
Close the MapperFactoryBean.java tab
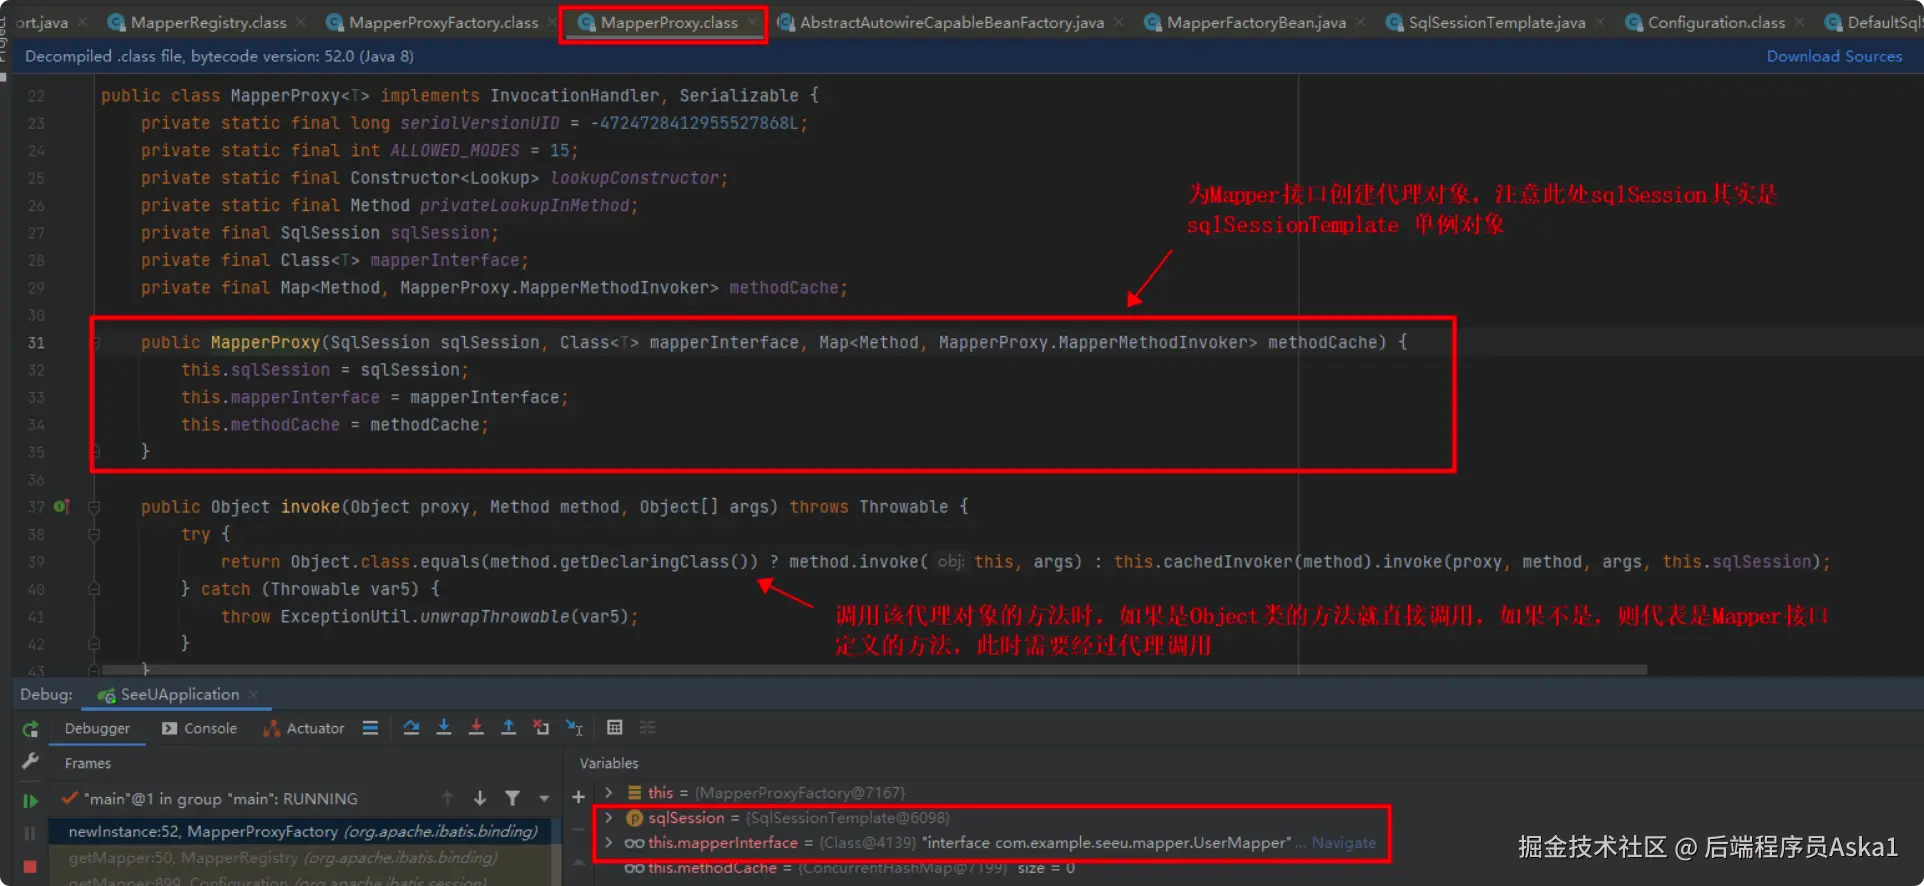pos(1360,22)
